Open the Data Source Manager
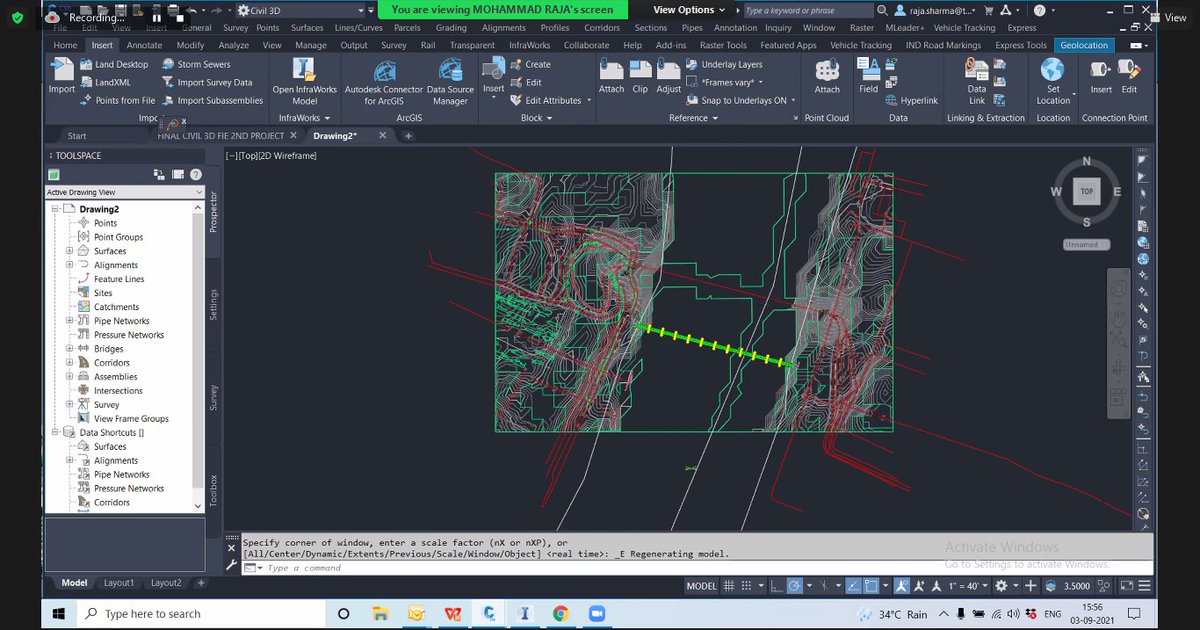The image size is (1200, 630). [450, 85]
